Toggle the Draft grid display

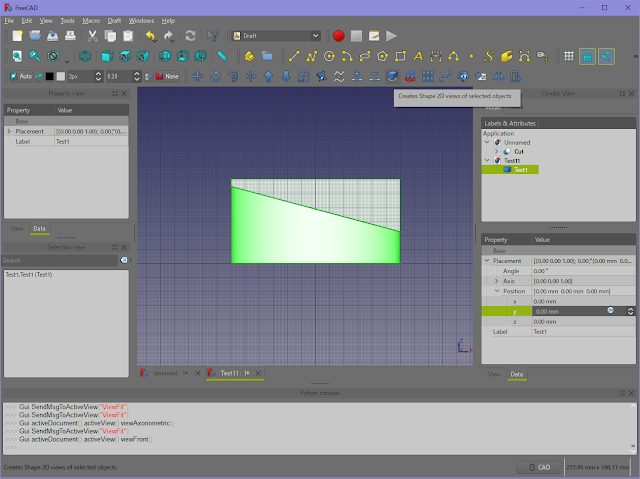tap(568, 56)
